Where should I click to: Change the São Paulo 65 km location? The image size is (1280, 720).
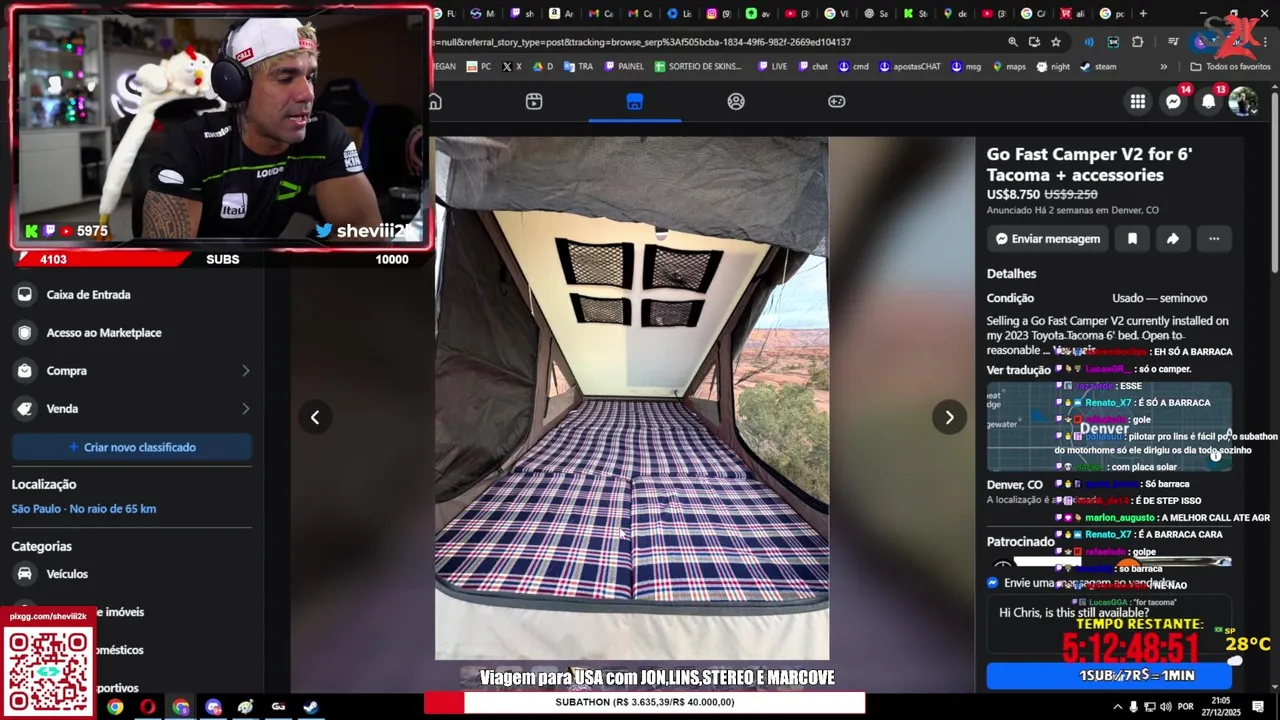pyautogui.click(x=84, y=509)
